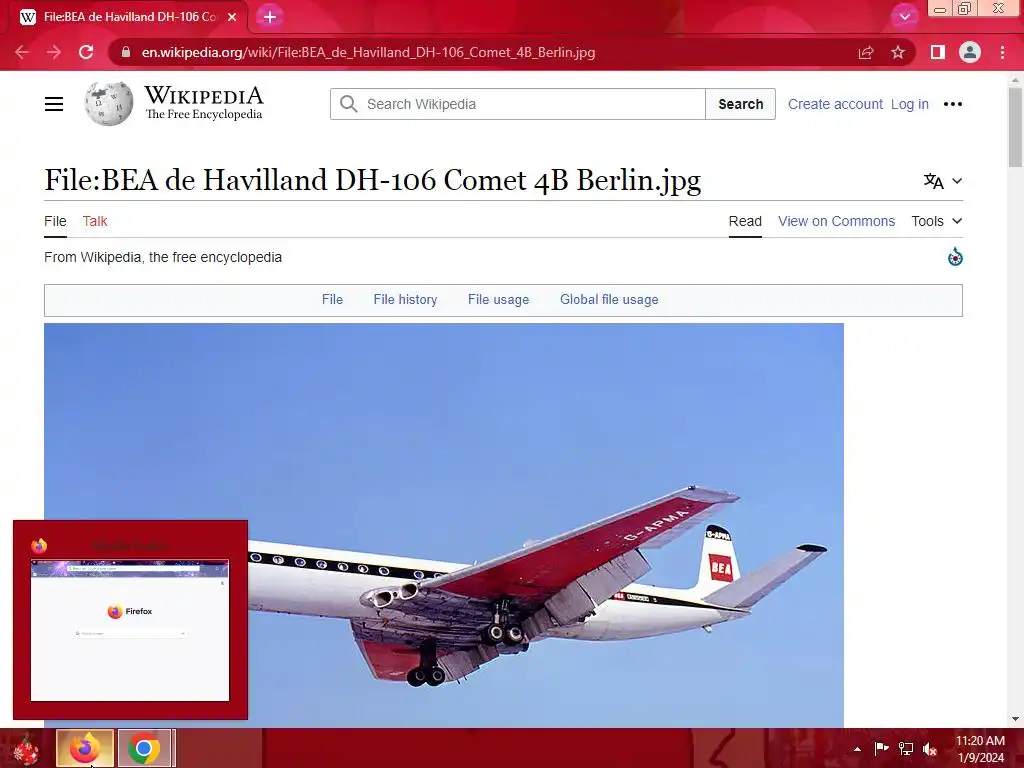The height and width of the screenshot is (768, 1024).
Task: Reload the current page
Action: 86,52
